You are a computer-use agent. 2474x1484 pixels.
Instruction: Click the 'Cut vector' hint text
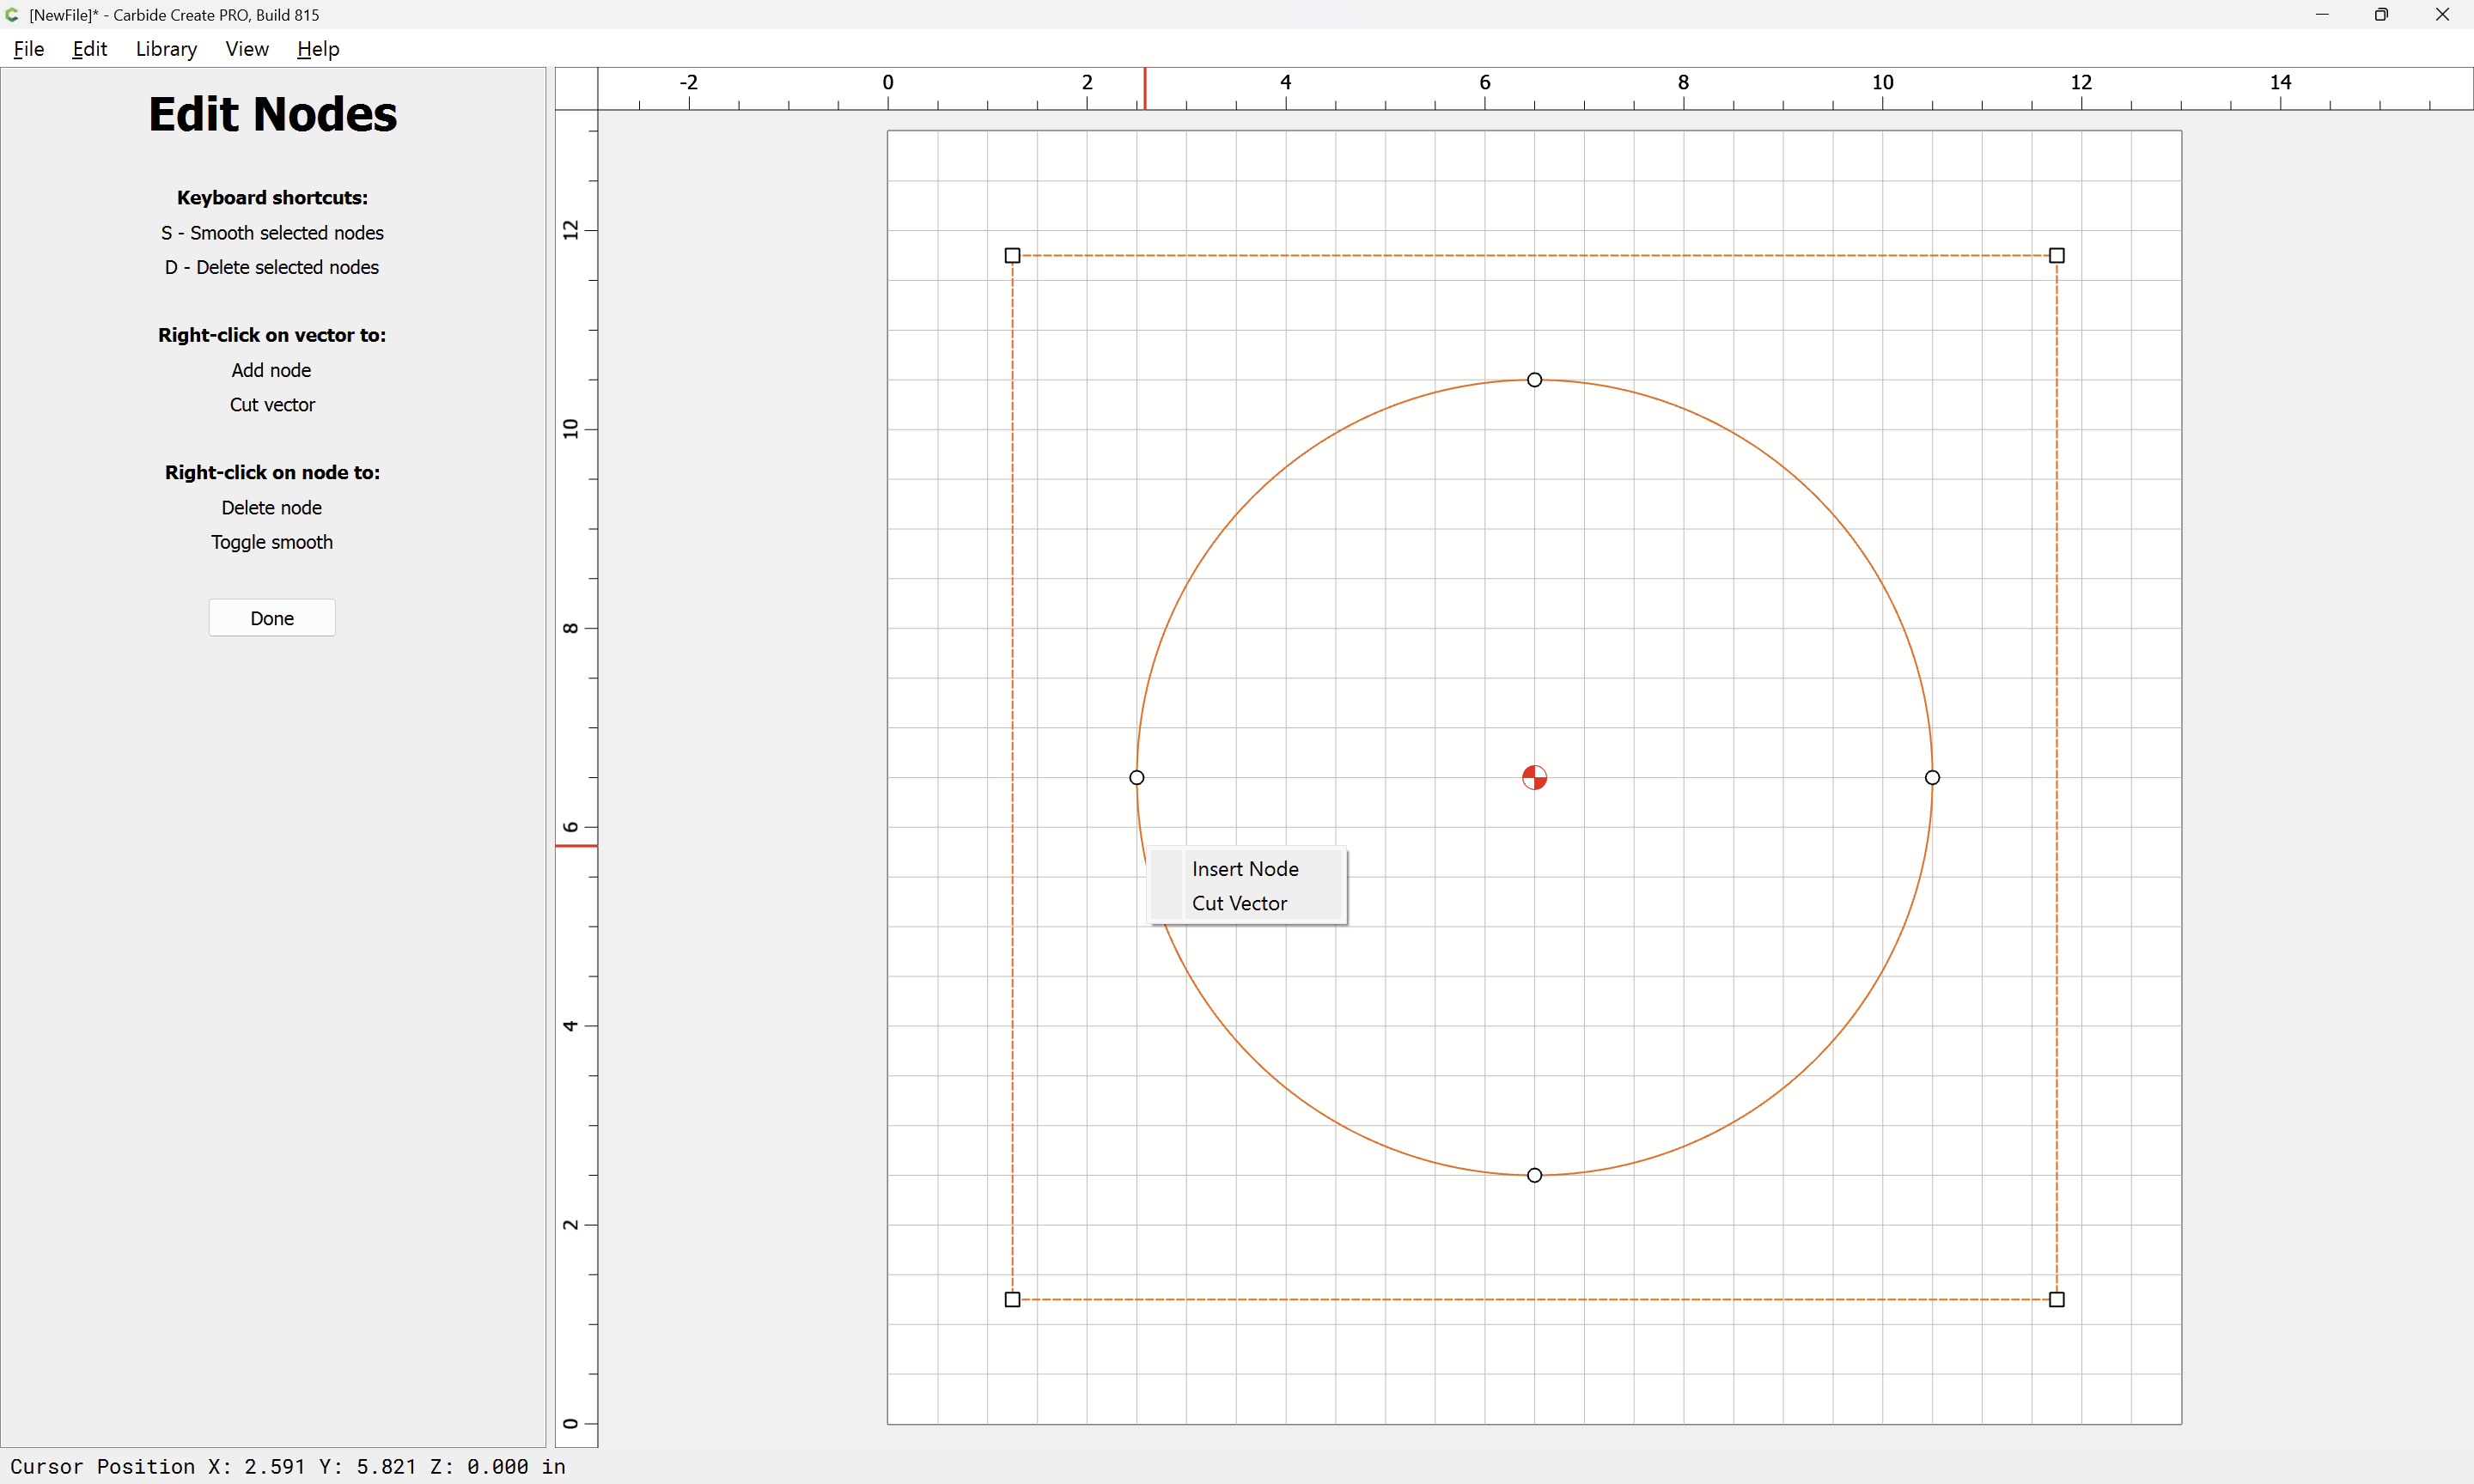272,405
